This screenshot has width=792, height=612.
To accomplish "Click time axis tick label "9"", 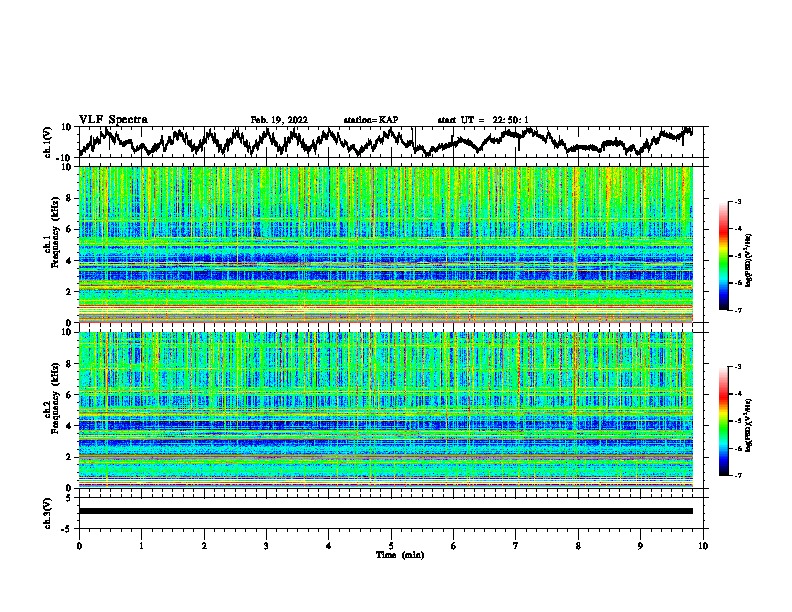I will point(640,546).
